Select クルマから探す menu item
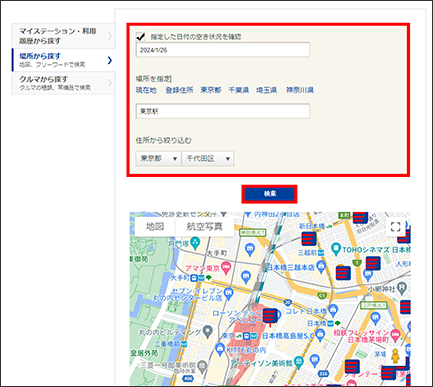 click(63, 83)
